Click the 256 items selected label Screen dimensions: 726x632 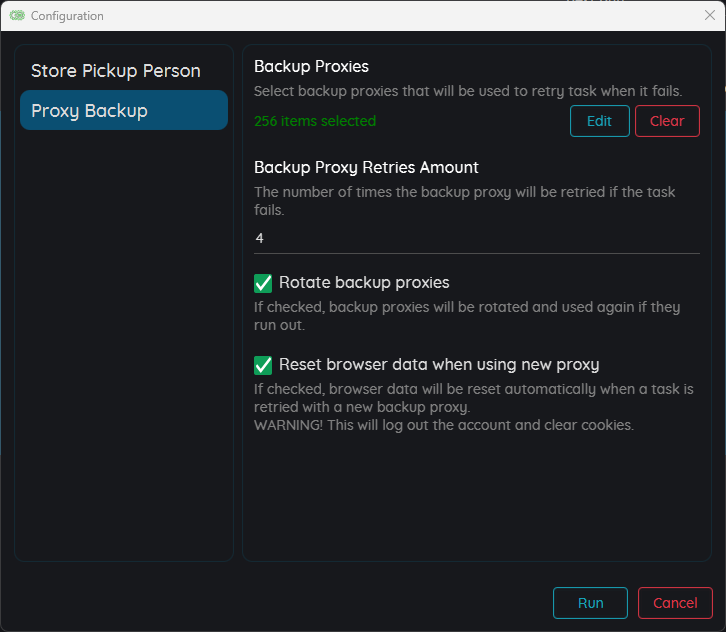315,121
